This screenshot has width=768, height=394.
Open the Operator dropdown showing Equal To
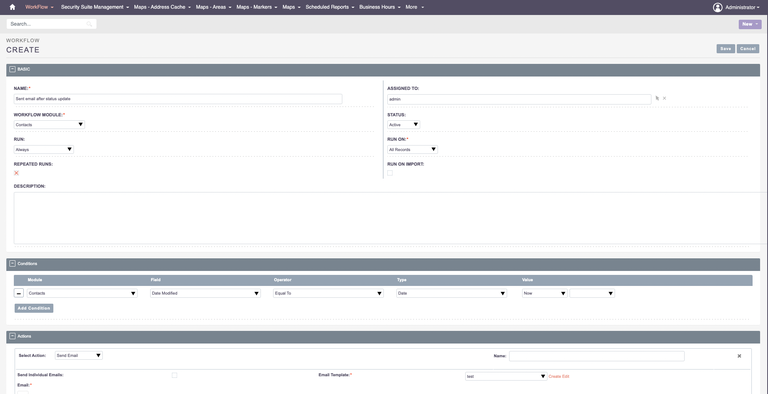(329, 293)
